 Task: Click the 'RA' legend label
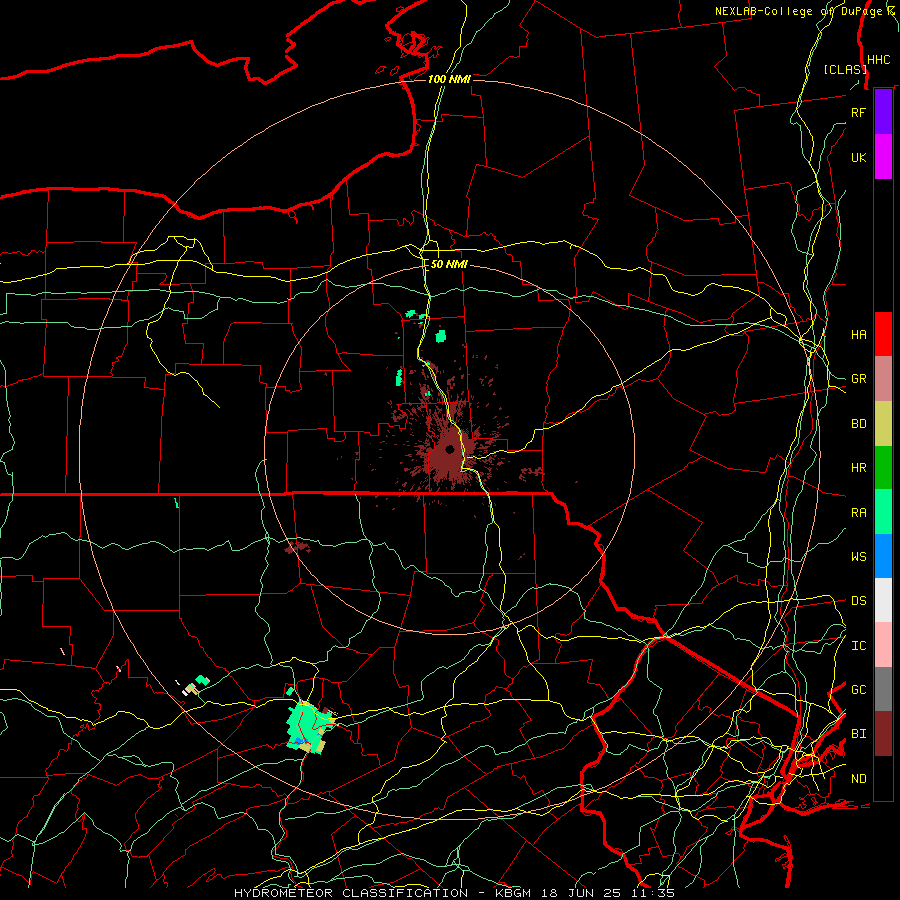click(x=858, y=513)
